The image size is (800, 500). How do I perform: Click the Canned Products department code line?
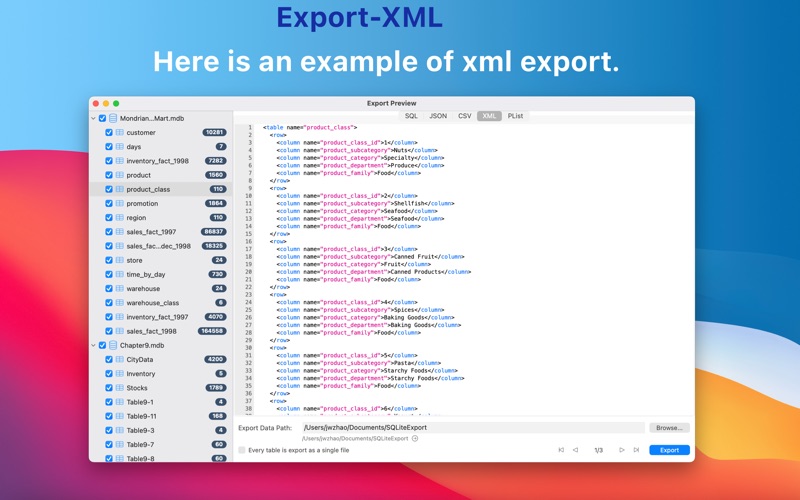374,272
